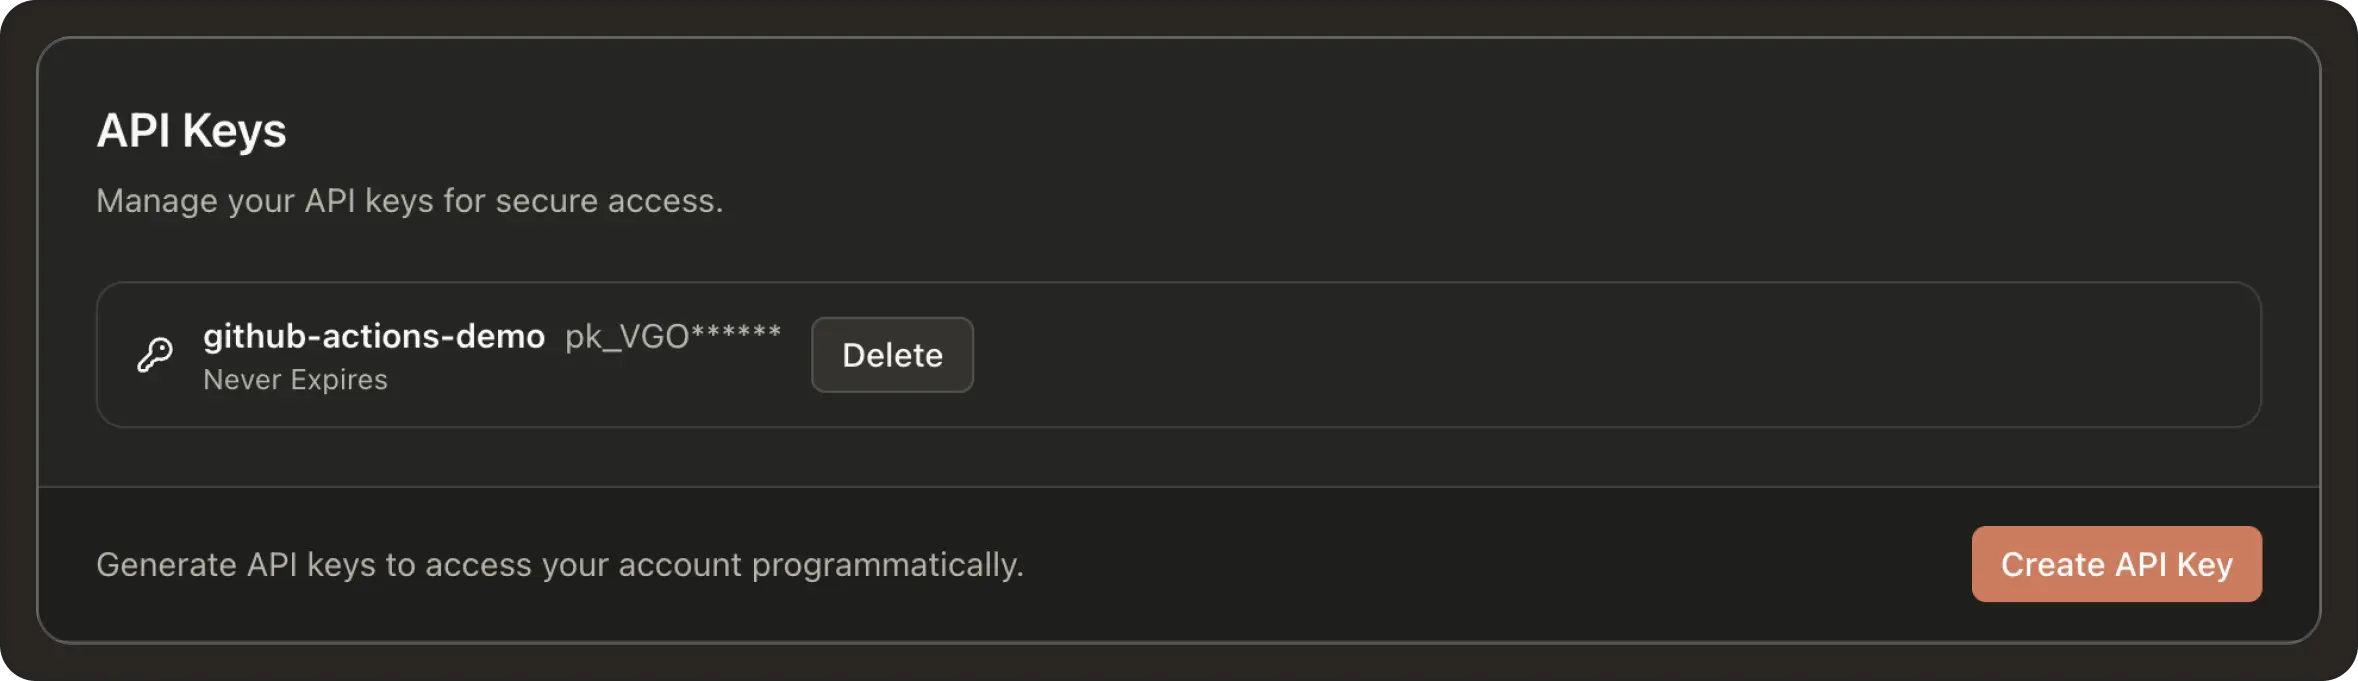
Task: Click the expiration status under the key name
Action: [x=295, y=380]
